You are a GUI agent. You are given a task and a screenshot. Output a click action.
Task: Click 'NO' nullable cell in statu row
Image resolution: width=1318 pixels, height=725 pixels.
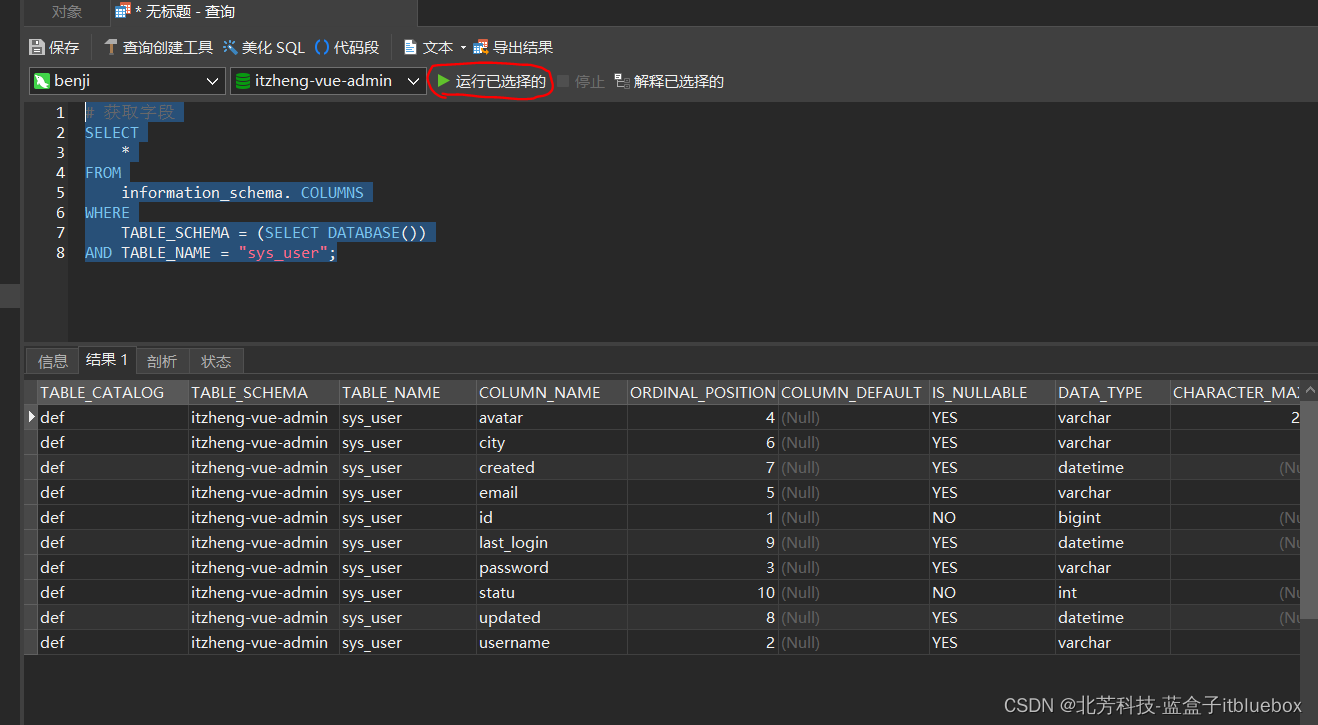pyautogui.click(x=992, y=592)
